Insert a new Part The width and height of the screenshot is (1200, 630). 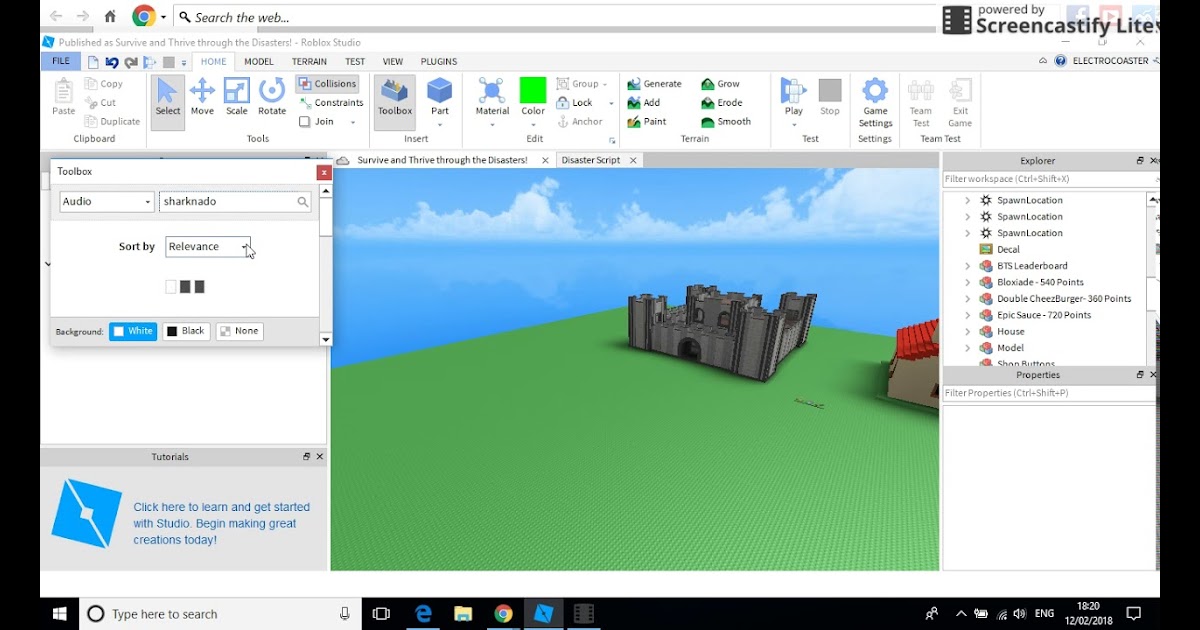point(440,102)
